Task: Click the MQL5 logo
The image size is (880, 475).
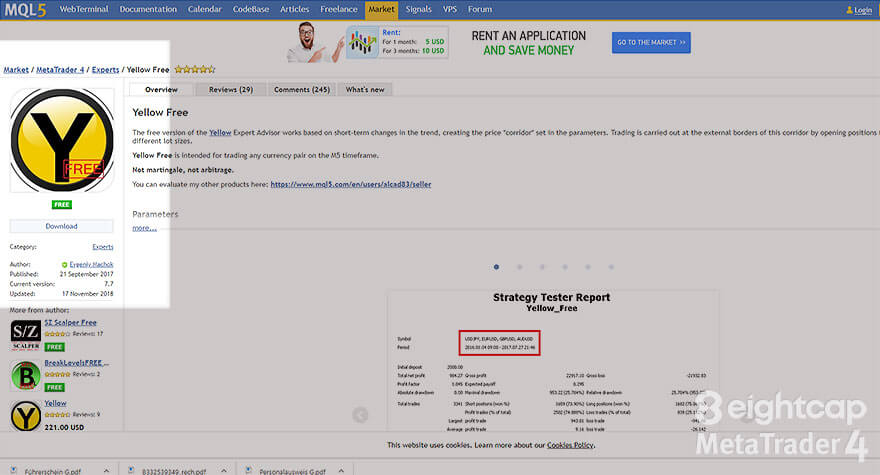Action: click(x=25, y=10)
